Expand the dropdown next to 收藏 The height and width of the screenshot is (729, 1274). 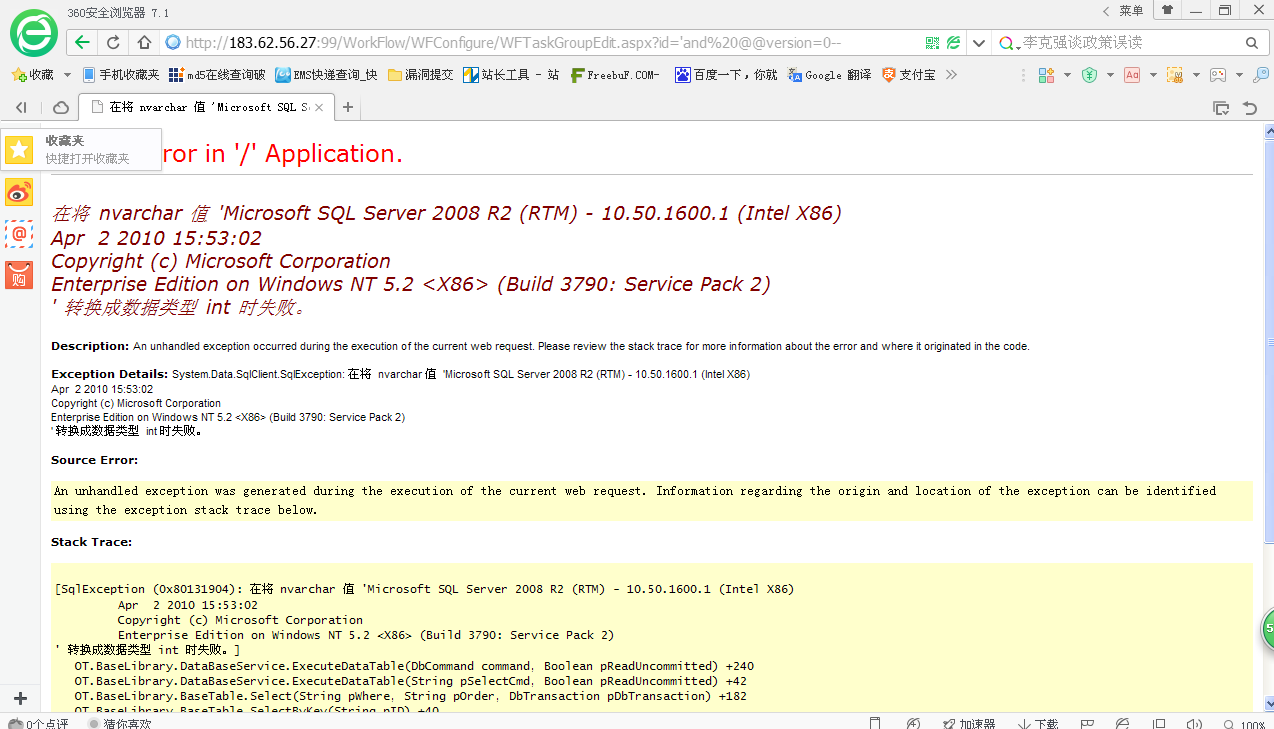click(x=67, y=75)
